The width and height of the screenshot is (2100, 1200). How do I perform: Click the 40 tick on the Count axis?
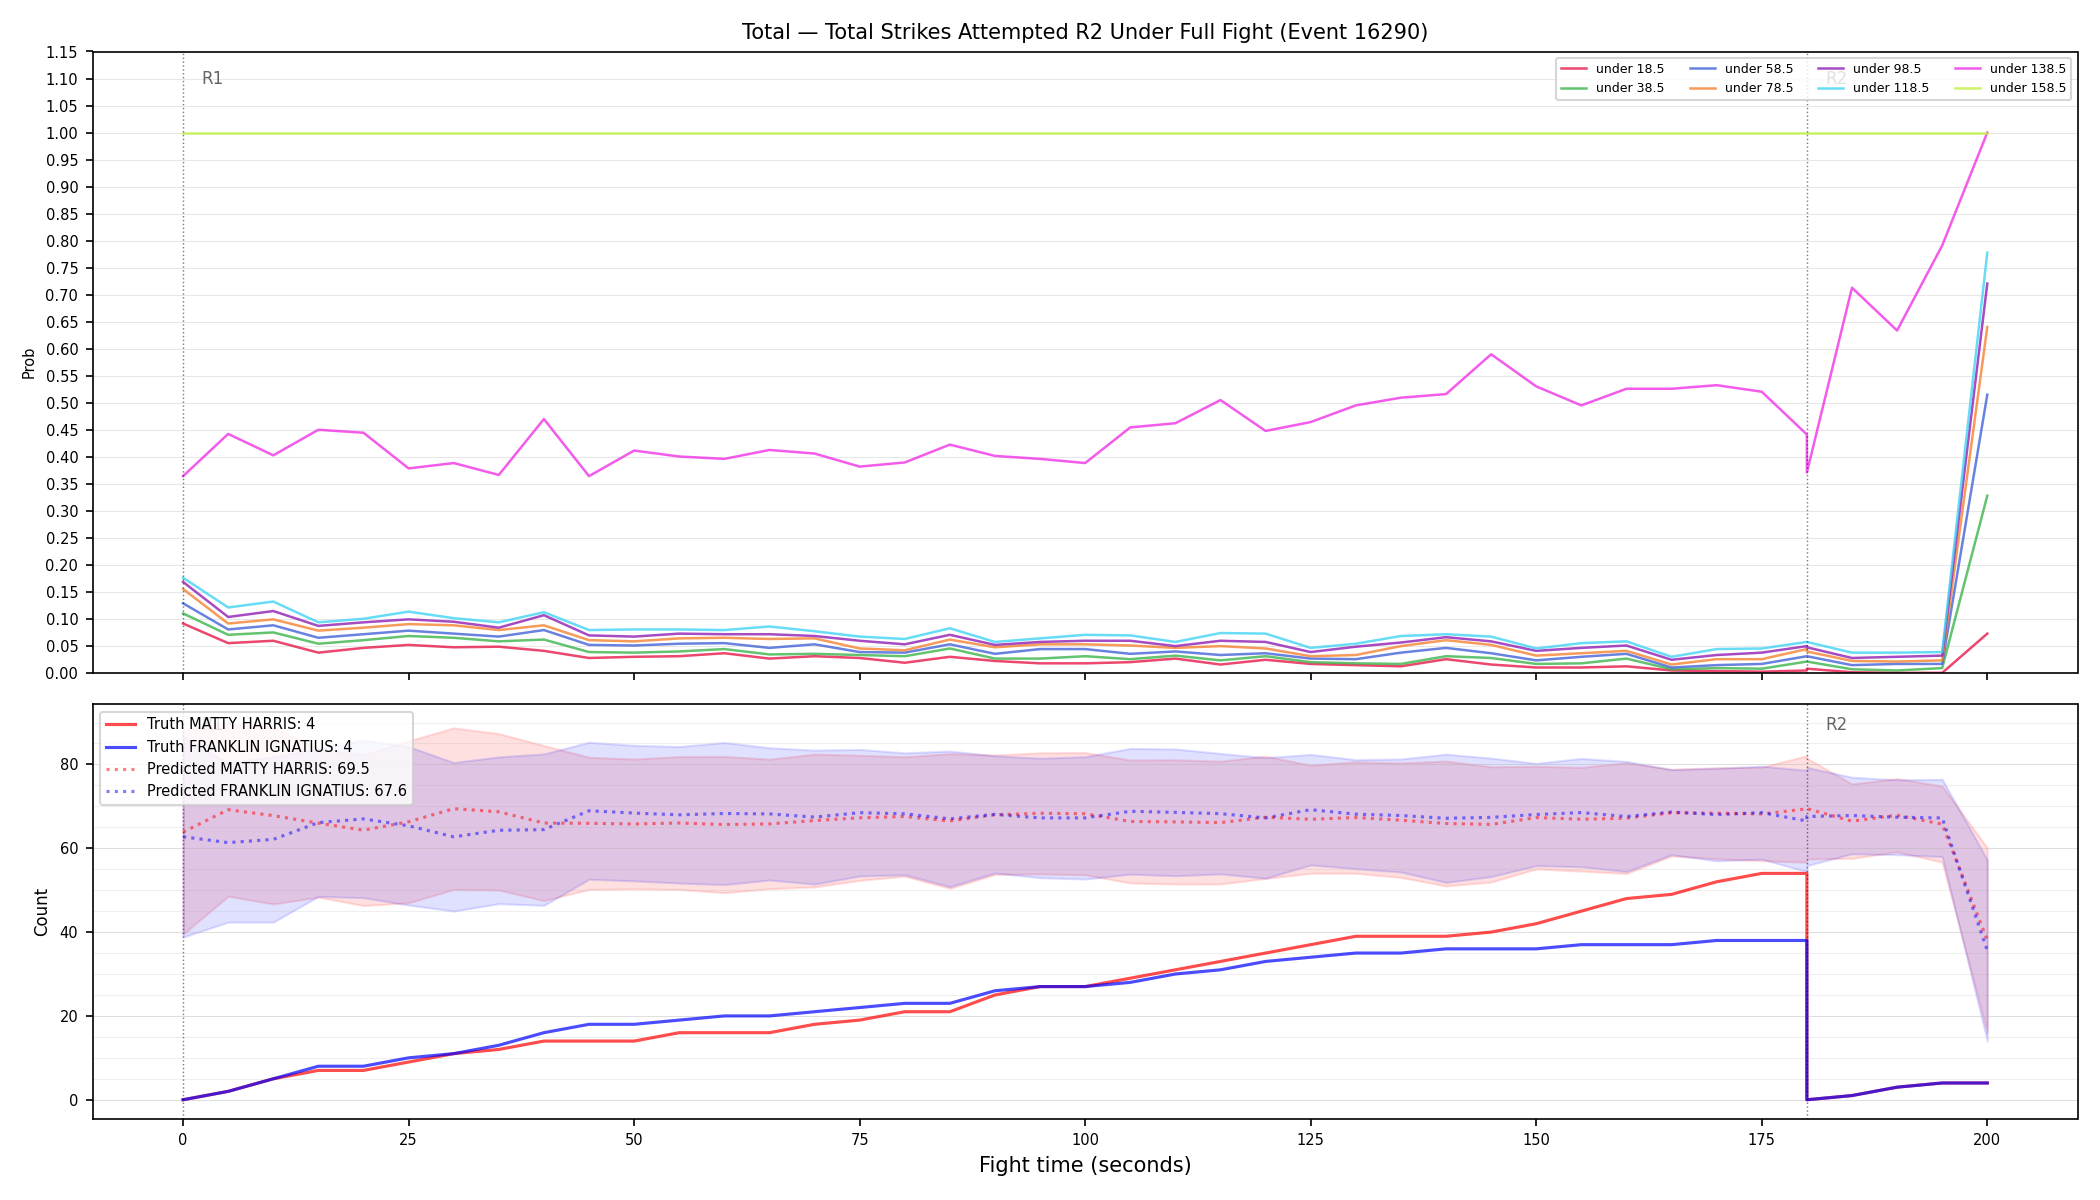(x=68, y=932)
